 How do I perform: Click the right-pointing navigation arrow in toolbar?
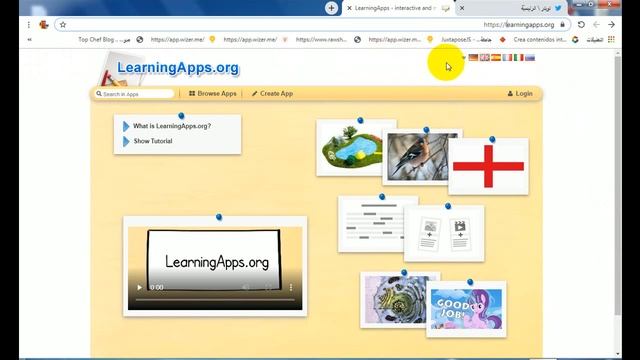pyautogui.click(x=611, y=24)
